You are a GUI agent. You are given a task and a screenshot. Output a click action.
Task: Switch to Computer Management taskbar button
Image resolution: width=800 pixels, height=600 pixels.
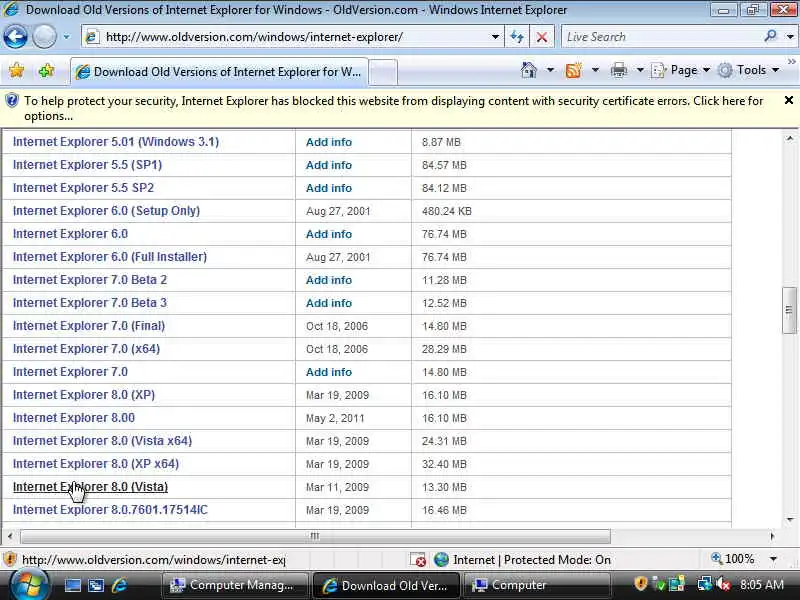pos(236,585)
